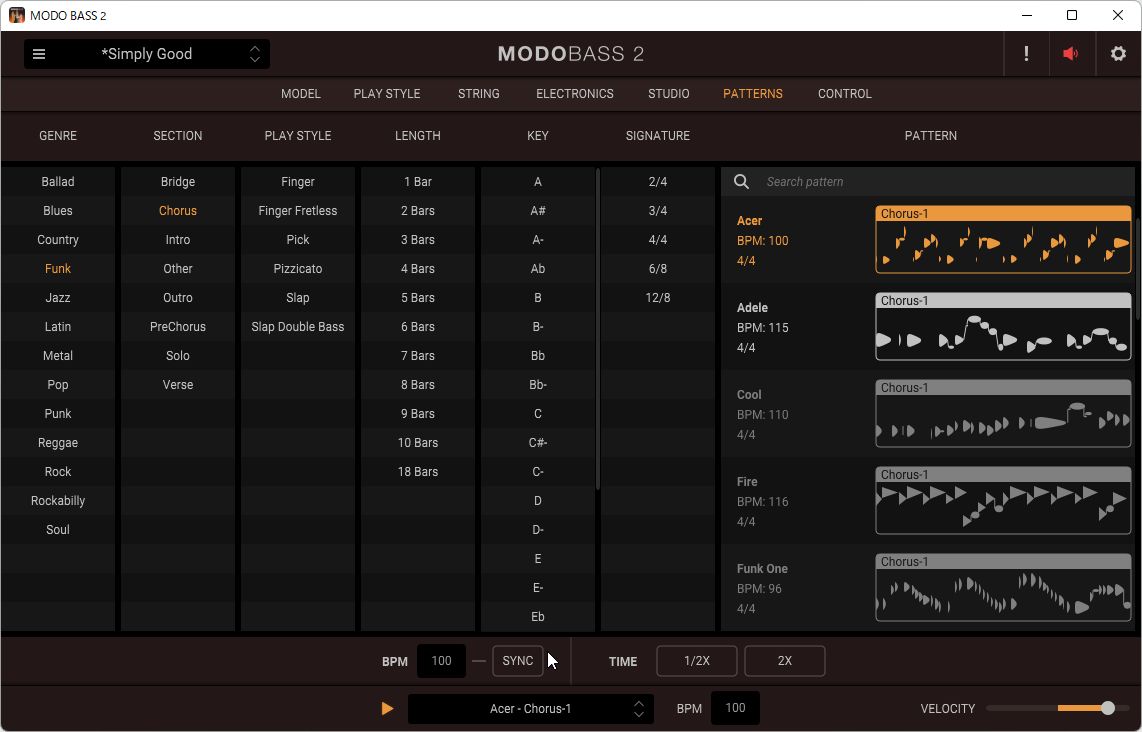Select 4 Bars length
The image size is (1142, 732).
tap(418, 269)
